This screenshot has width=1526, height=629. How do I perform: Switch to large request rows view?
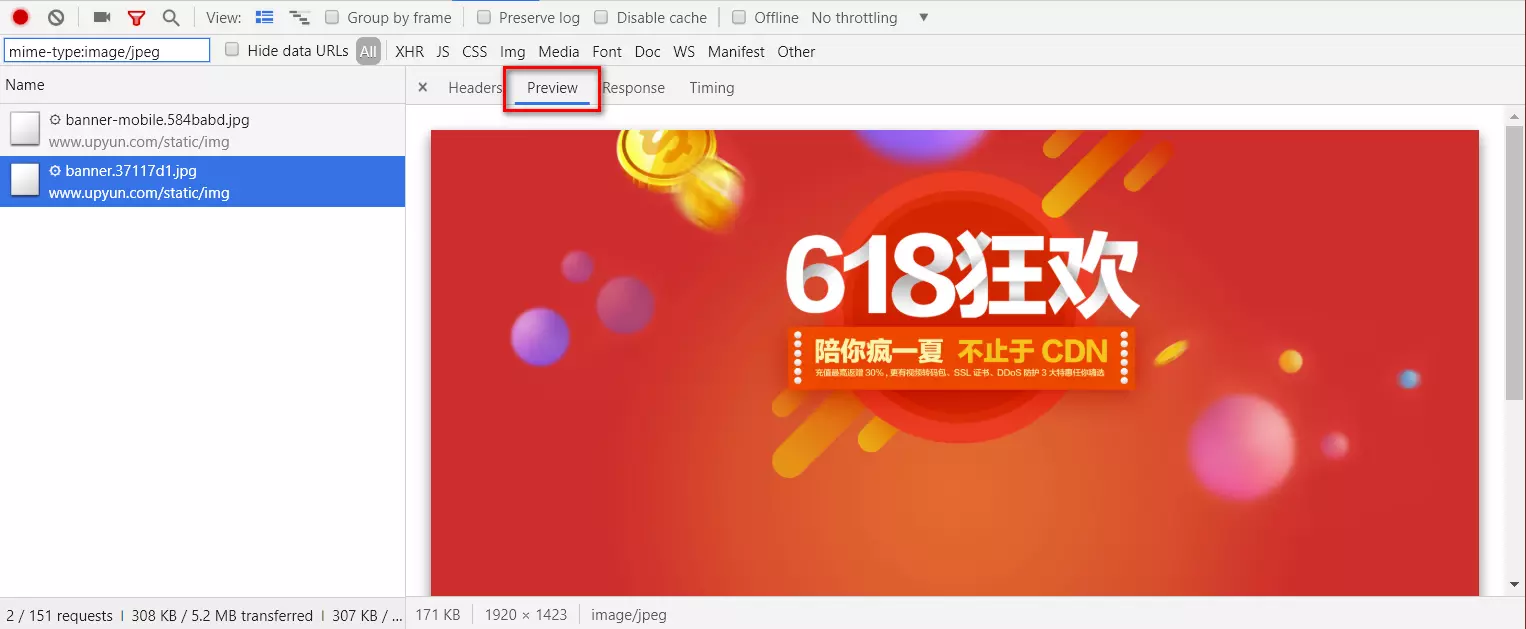[x=264, y=17]
